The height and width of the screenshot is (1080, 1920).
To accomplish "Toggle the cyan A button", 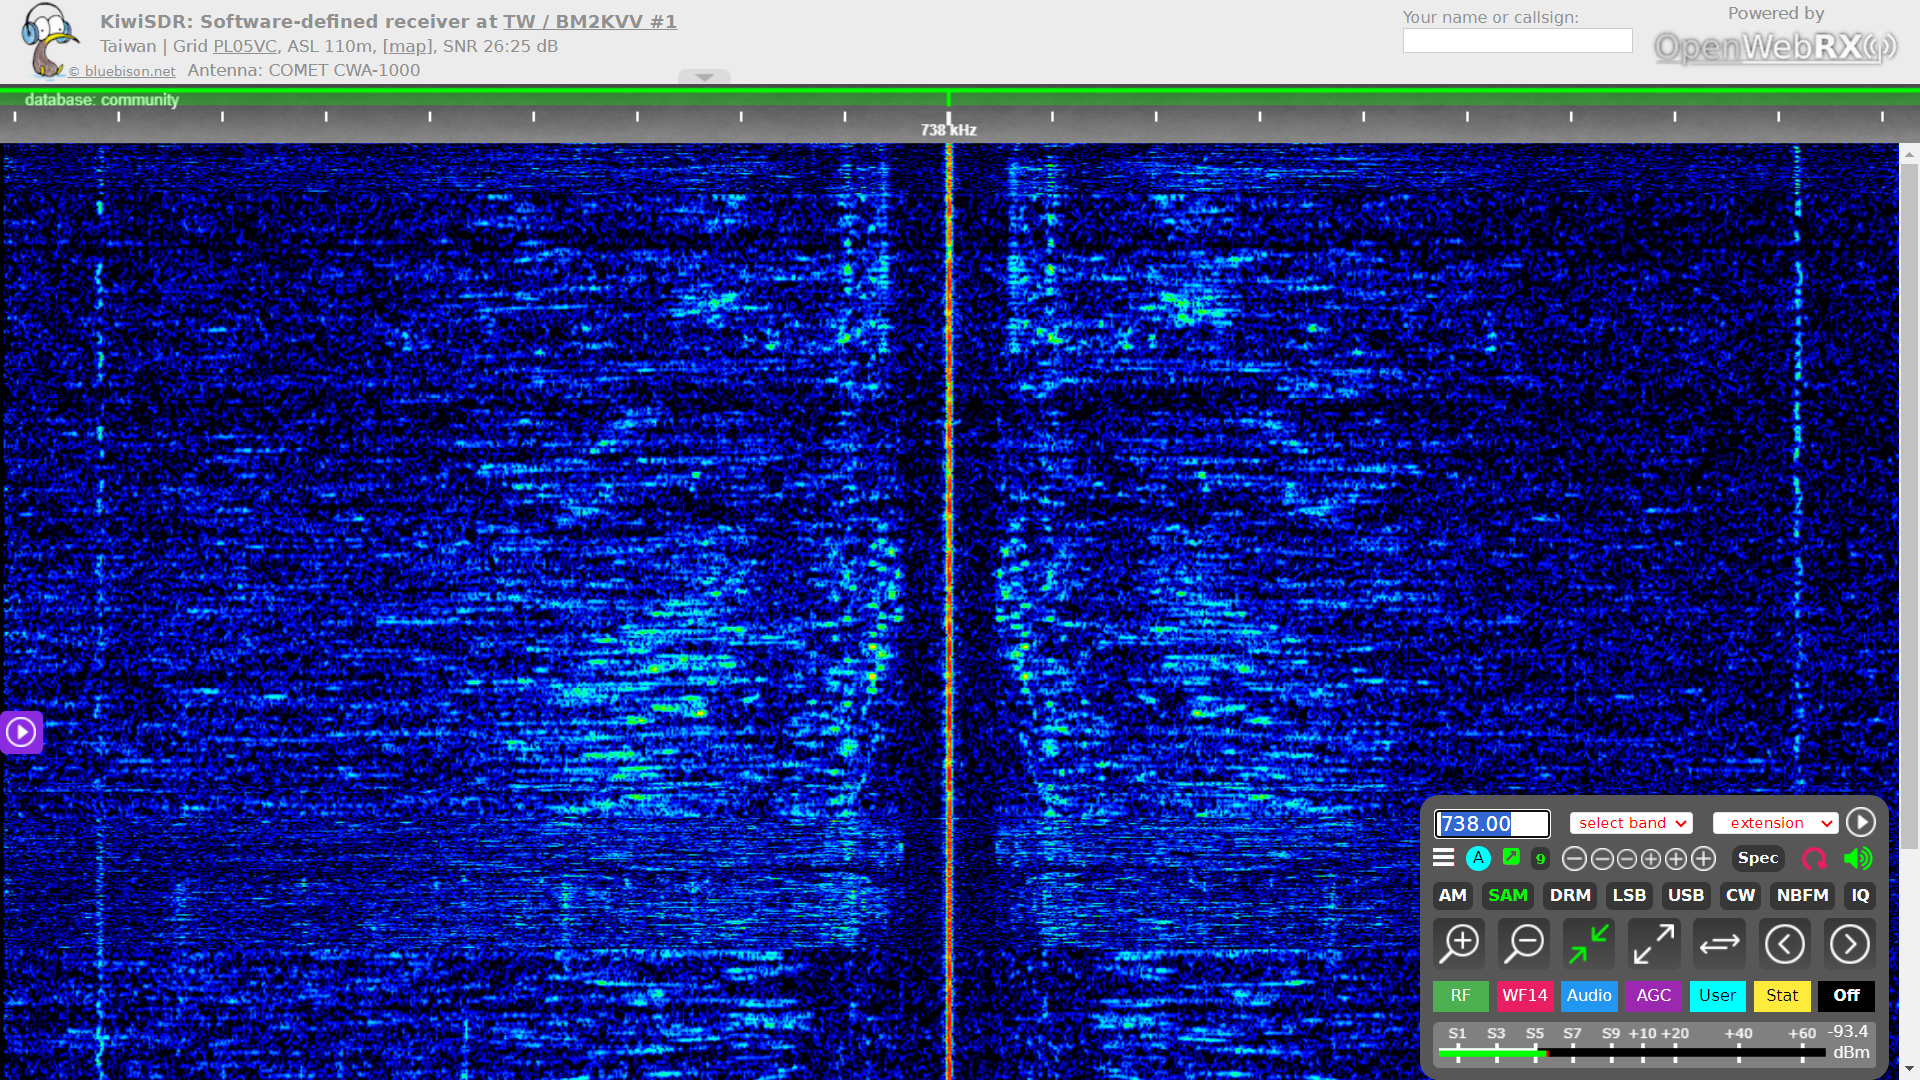I will pyautogui.click(x=1478, y=858).
